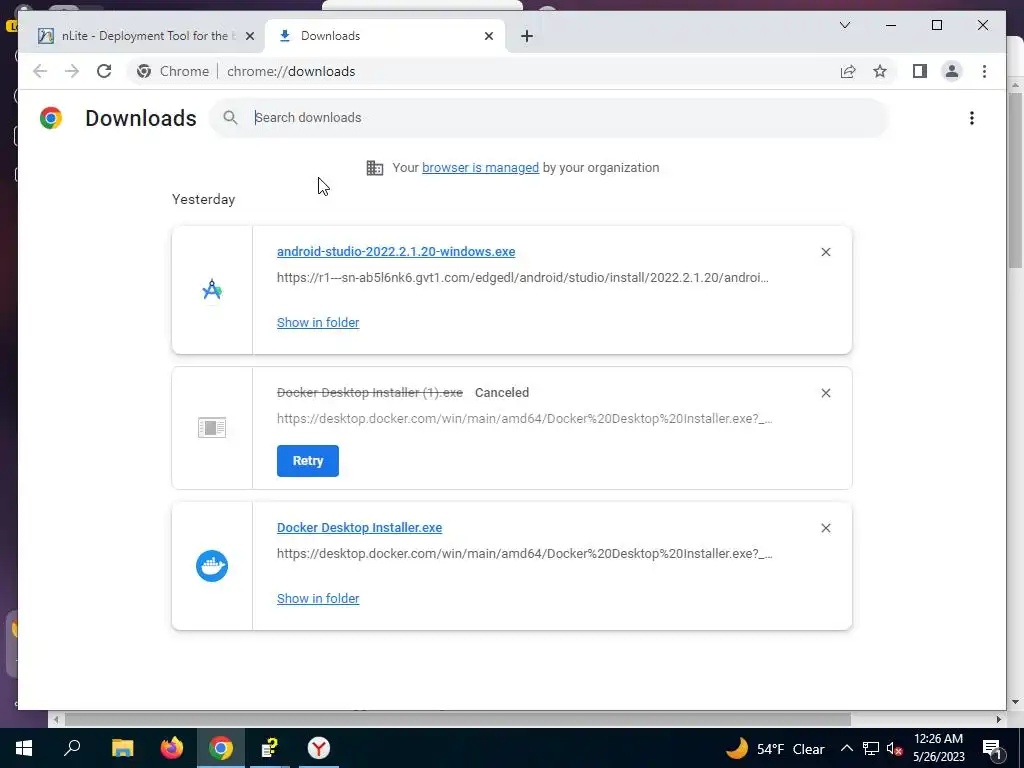Open a new tab with the plus
Image resolution: width=1024 pixels, height=768 pixels.
tap(527, 36)
